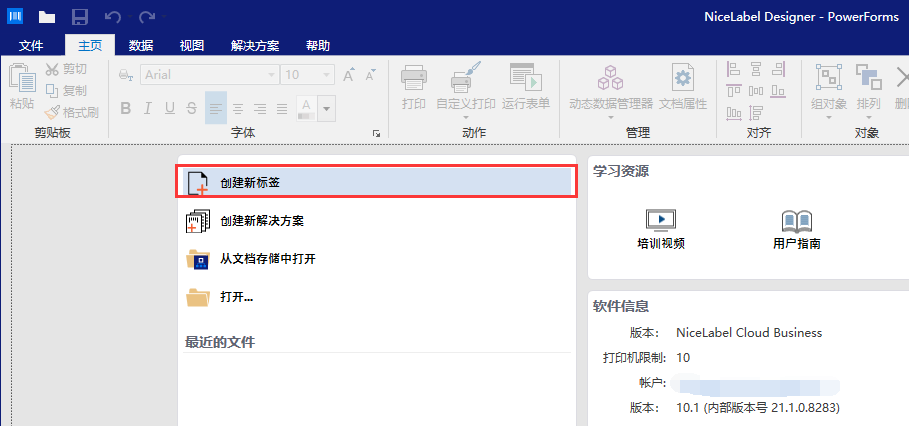Open the User Guide (用户指南)
Image resolution: width=909 pixels, height=426 pixels.
[796, 228]
